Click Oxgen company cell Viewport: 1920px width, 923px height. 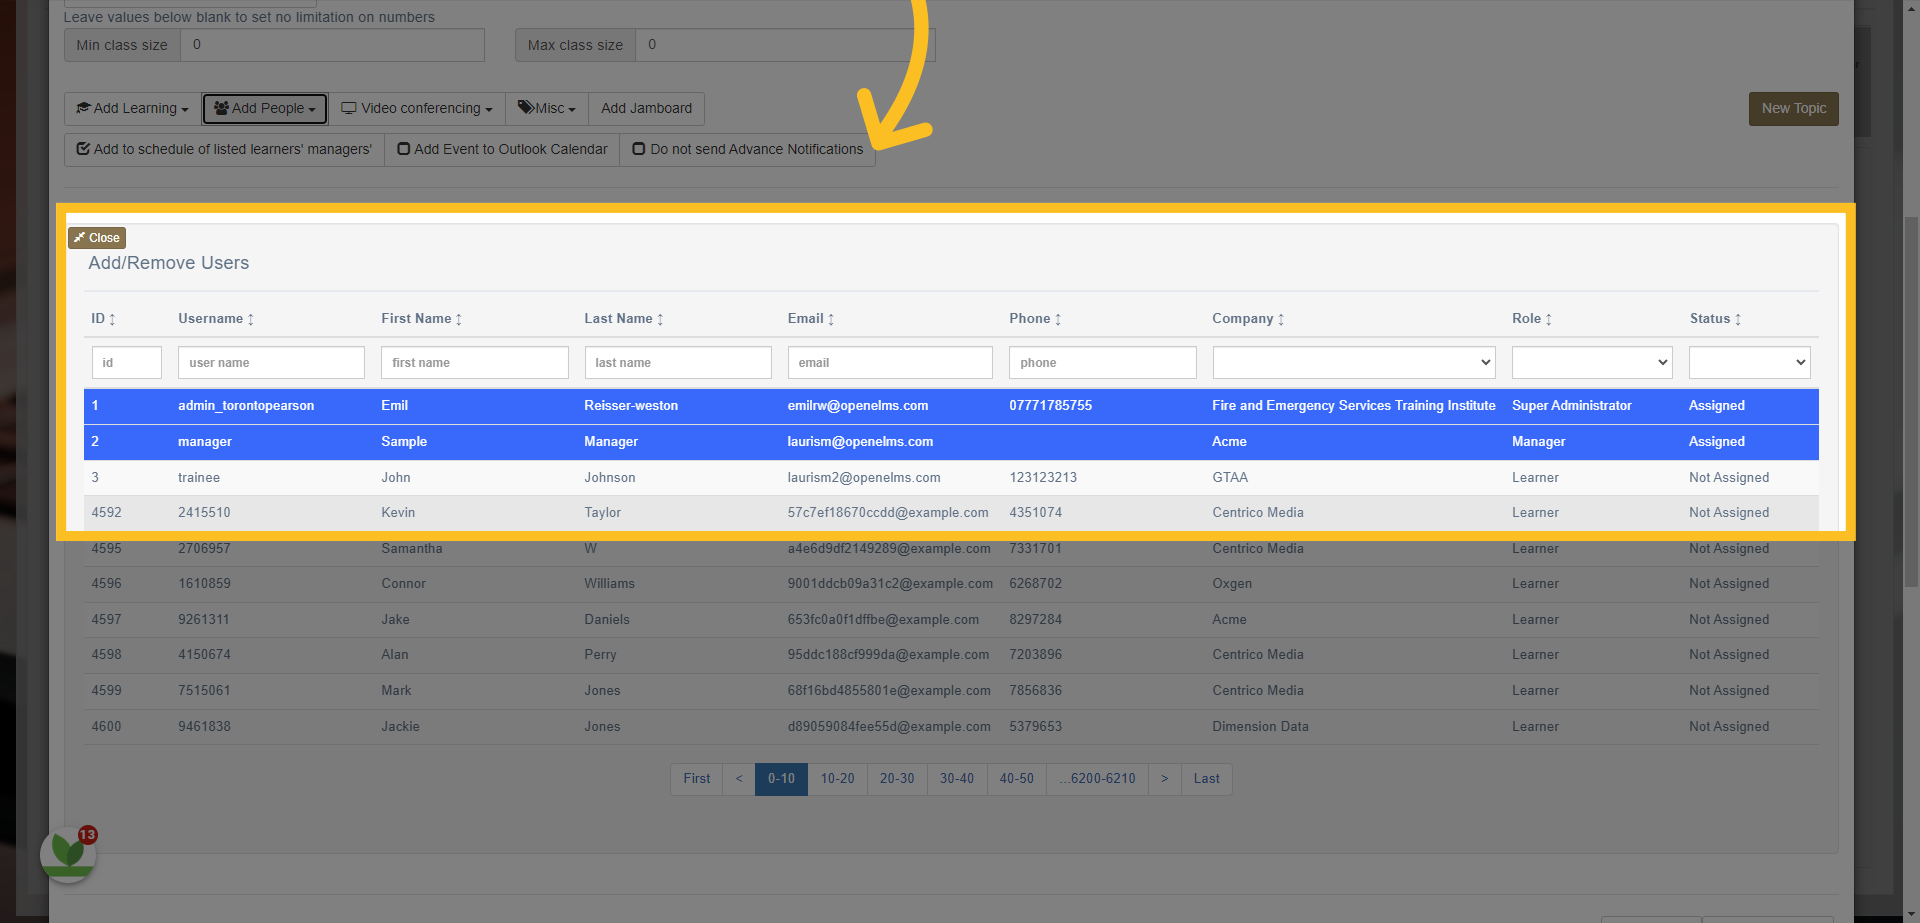(1232, 584)
